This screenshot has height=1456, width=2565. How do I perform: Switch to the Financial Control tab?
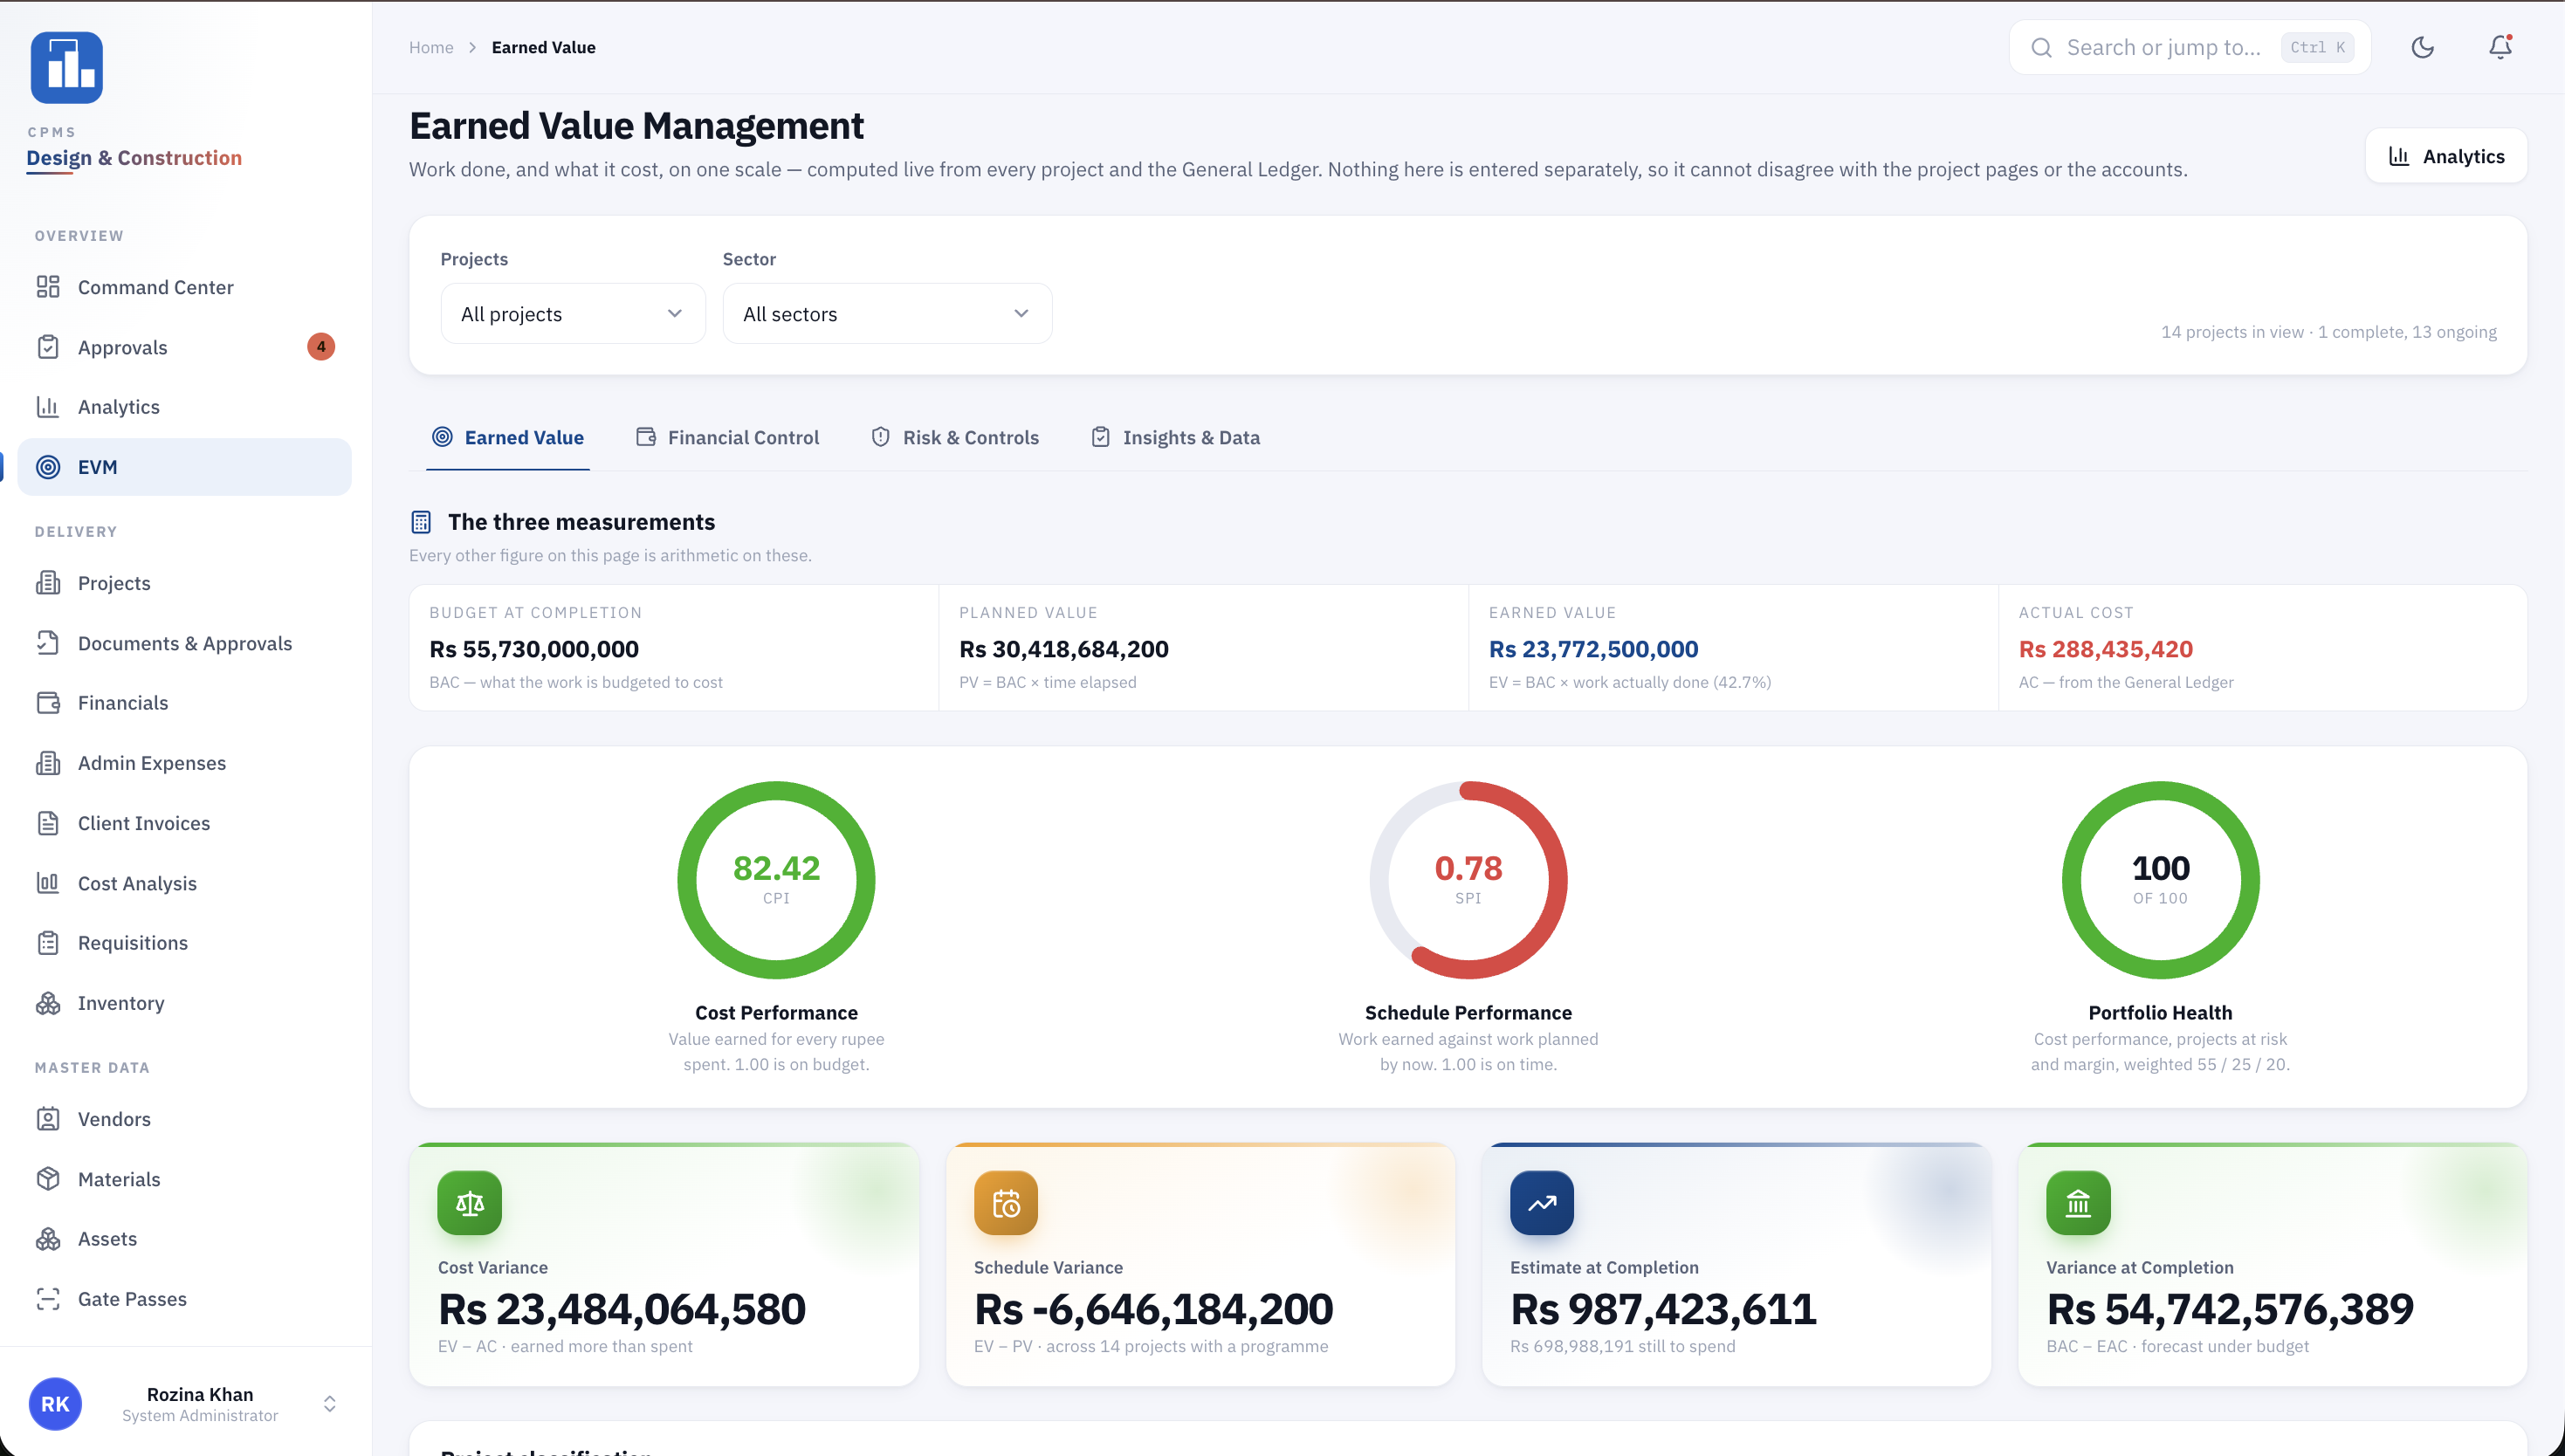click(x=728, y=438)
